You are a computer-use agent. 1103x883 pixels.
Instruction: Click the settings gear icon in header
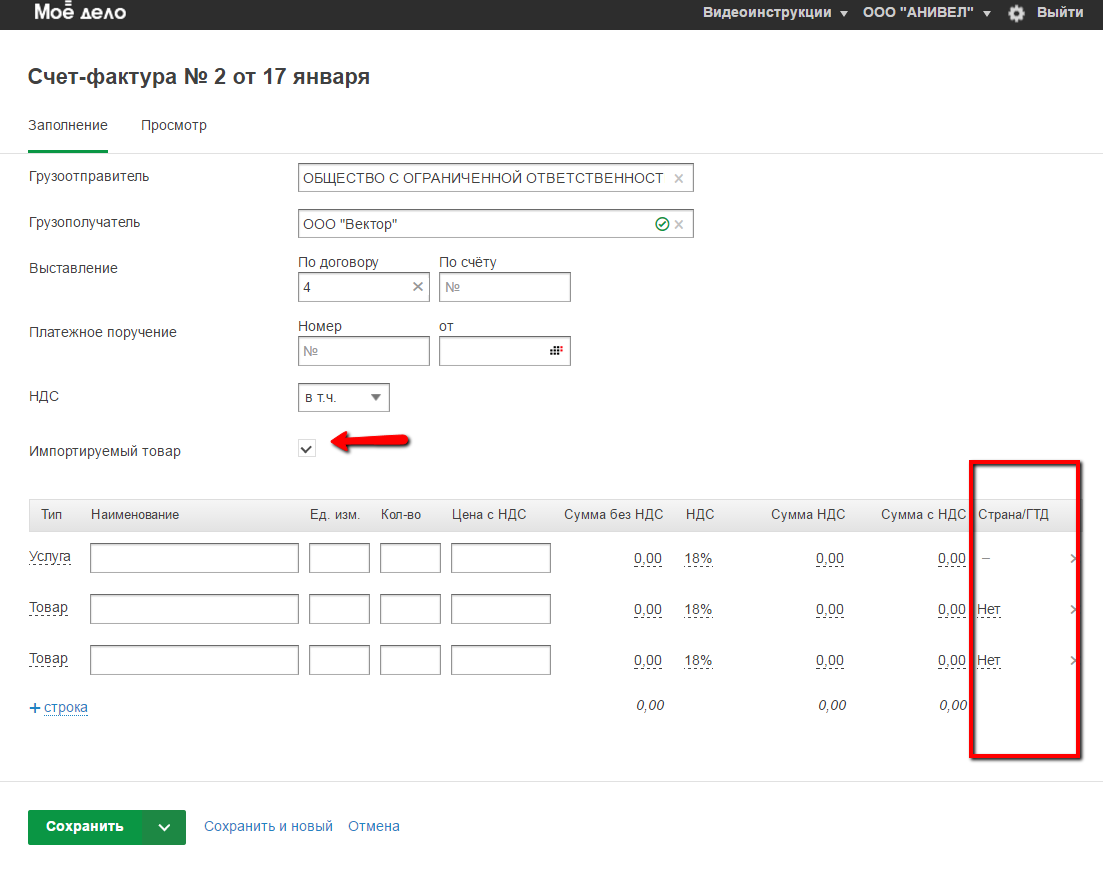(x=1016, y=13)
